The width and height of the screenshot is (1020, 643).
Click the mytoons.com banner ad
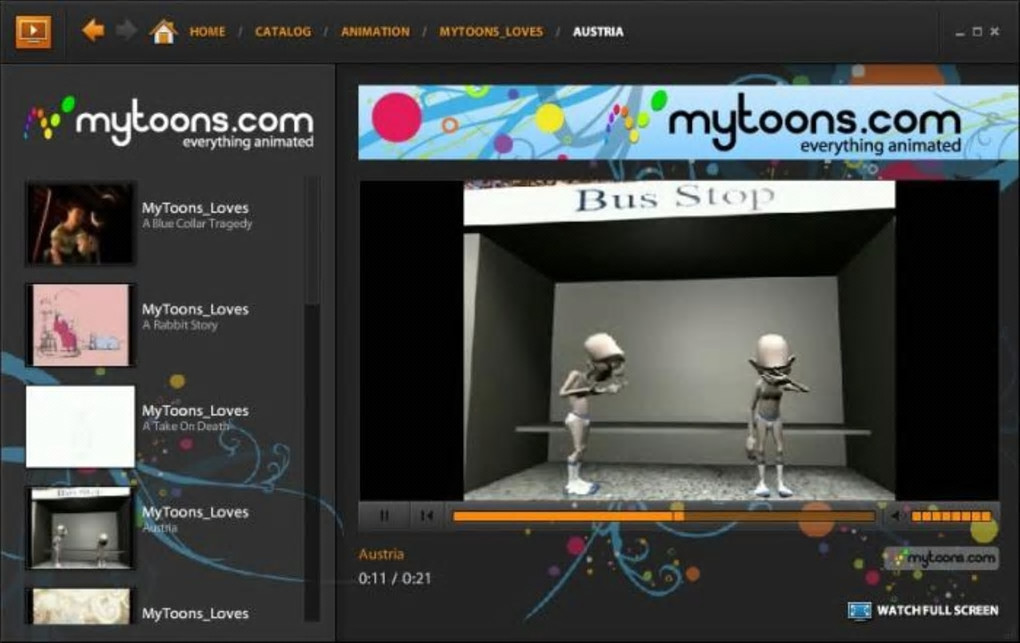coord(689,122)
